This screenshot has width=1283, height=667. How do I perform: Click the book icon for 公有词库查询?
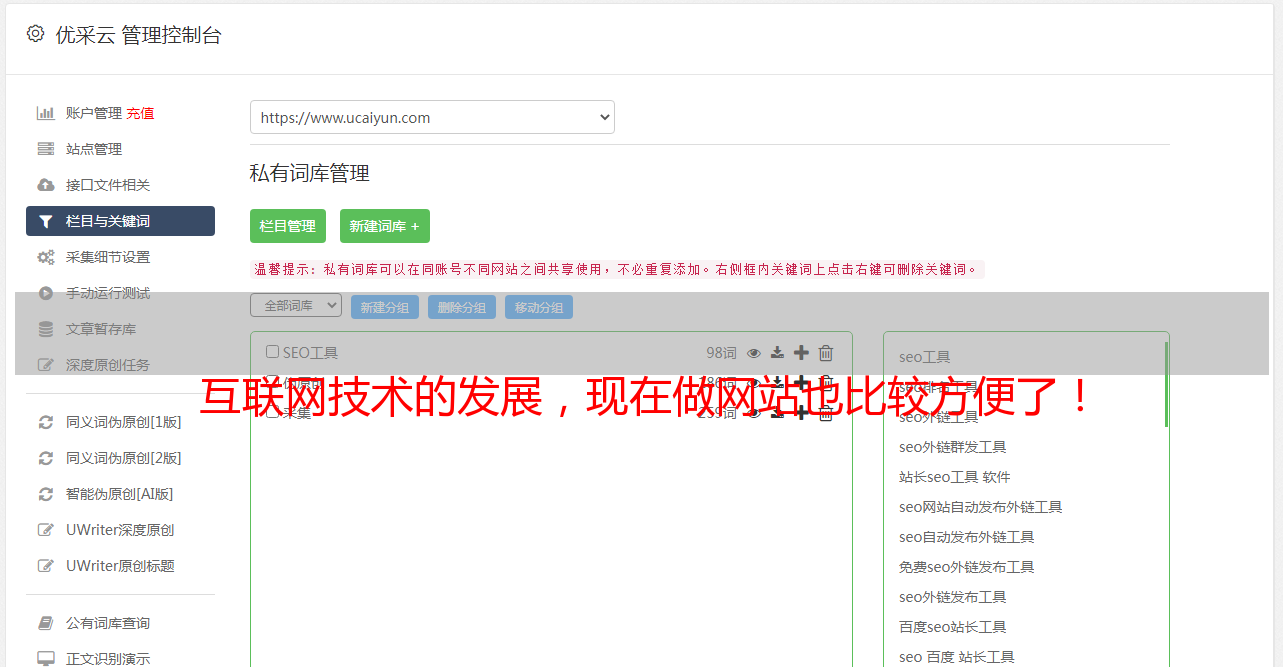click(46, 623)
